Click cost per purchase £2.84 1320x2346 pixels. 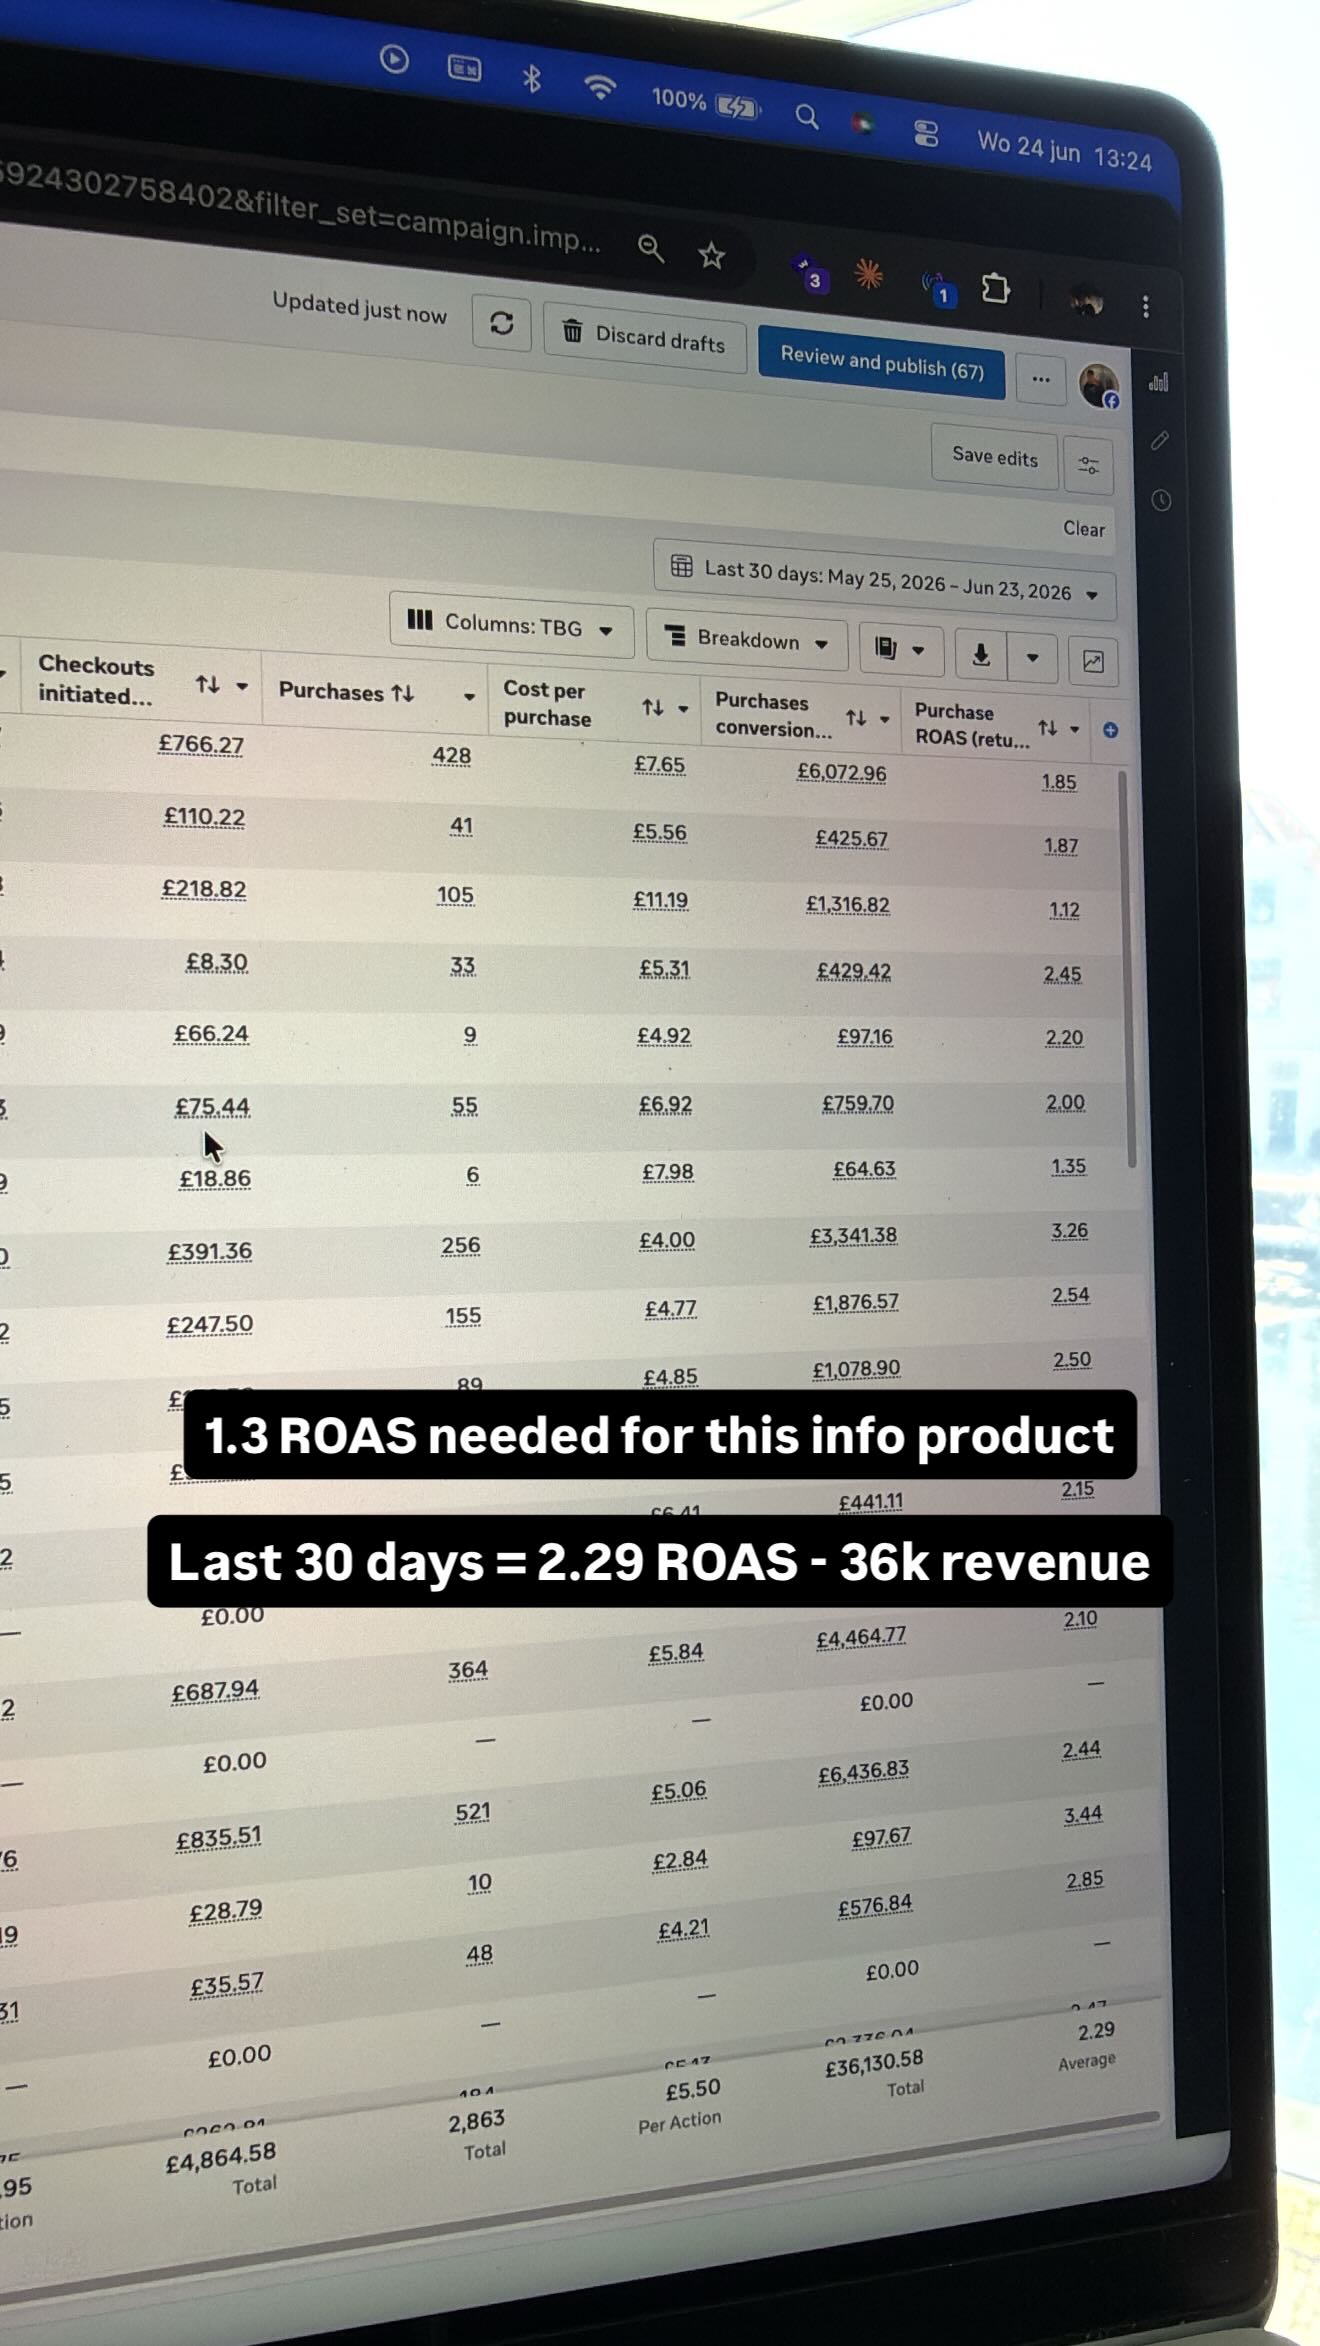click(x=679, y=1860)
